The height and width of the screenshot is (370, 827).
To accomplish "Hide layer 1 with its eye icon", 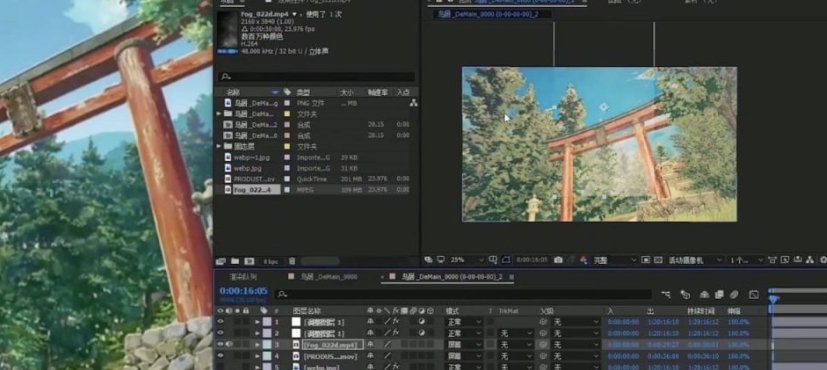I will click(220, 322).
